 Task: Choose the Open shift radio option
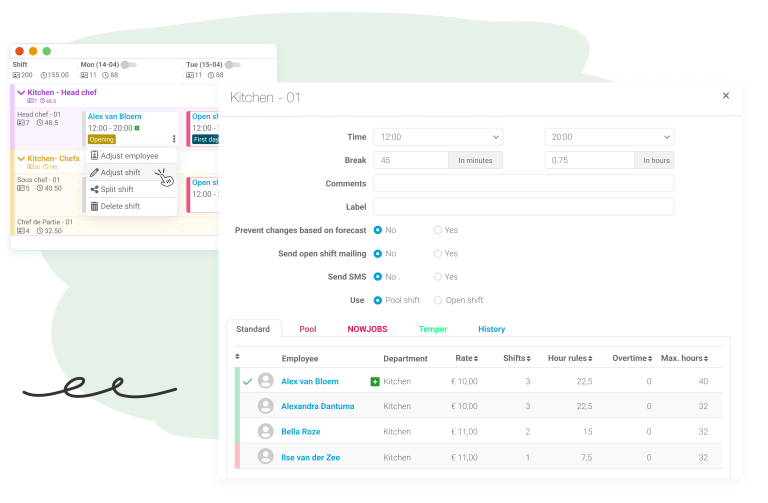click(x=438, y=300)
